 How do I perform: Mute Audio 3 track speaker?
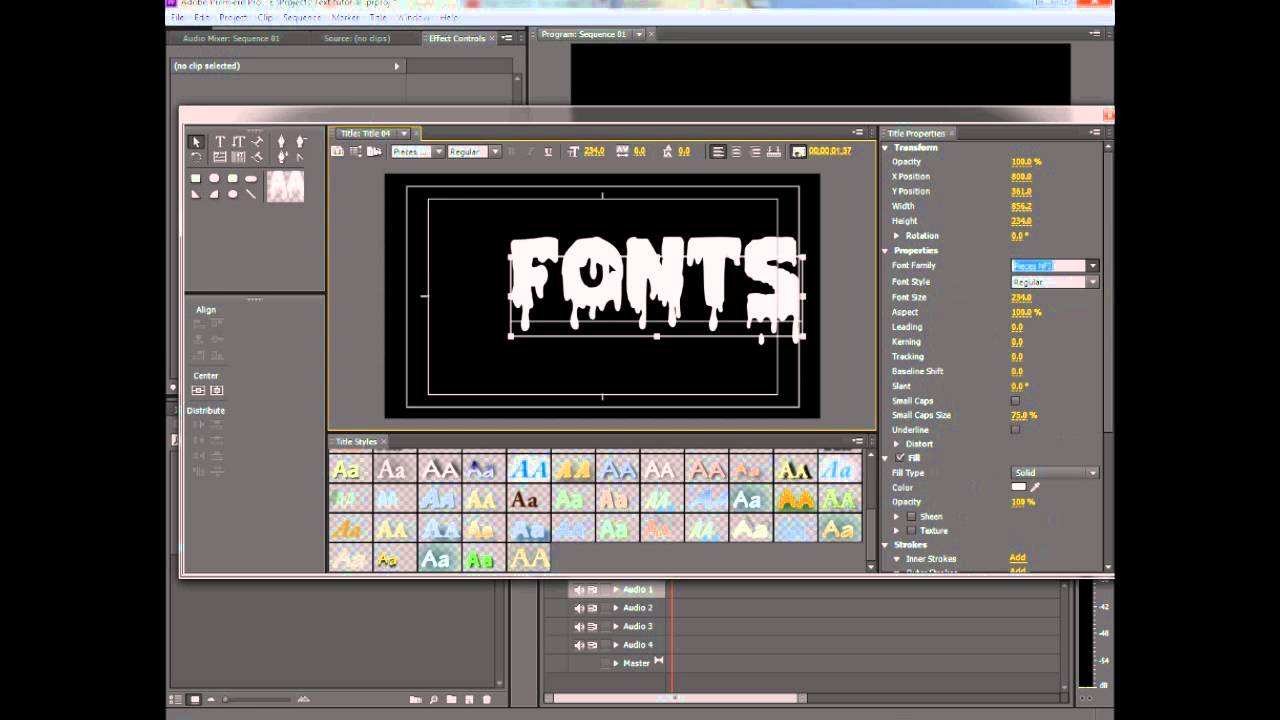578,627
